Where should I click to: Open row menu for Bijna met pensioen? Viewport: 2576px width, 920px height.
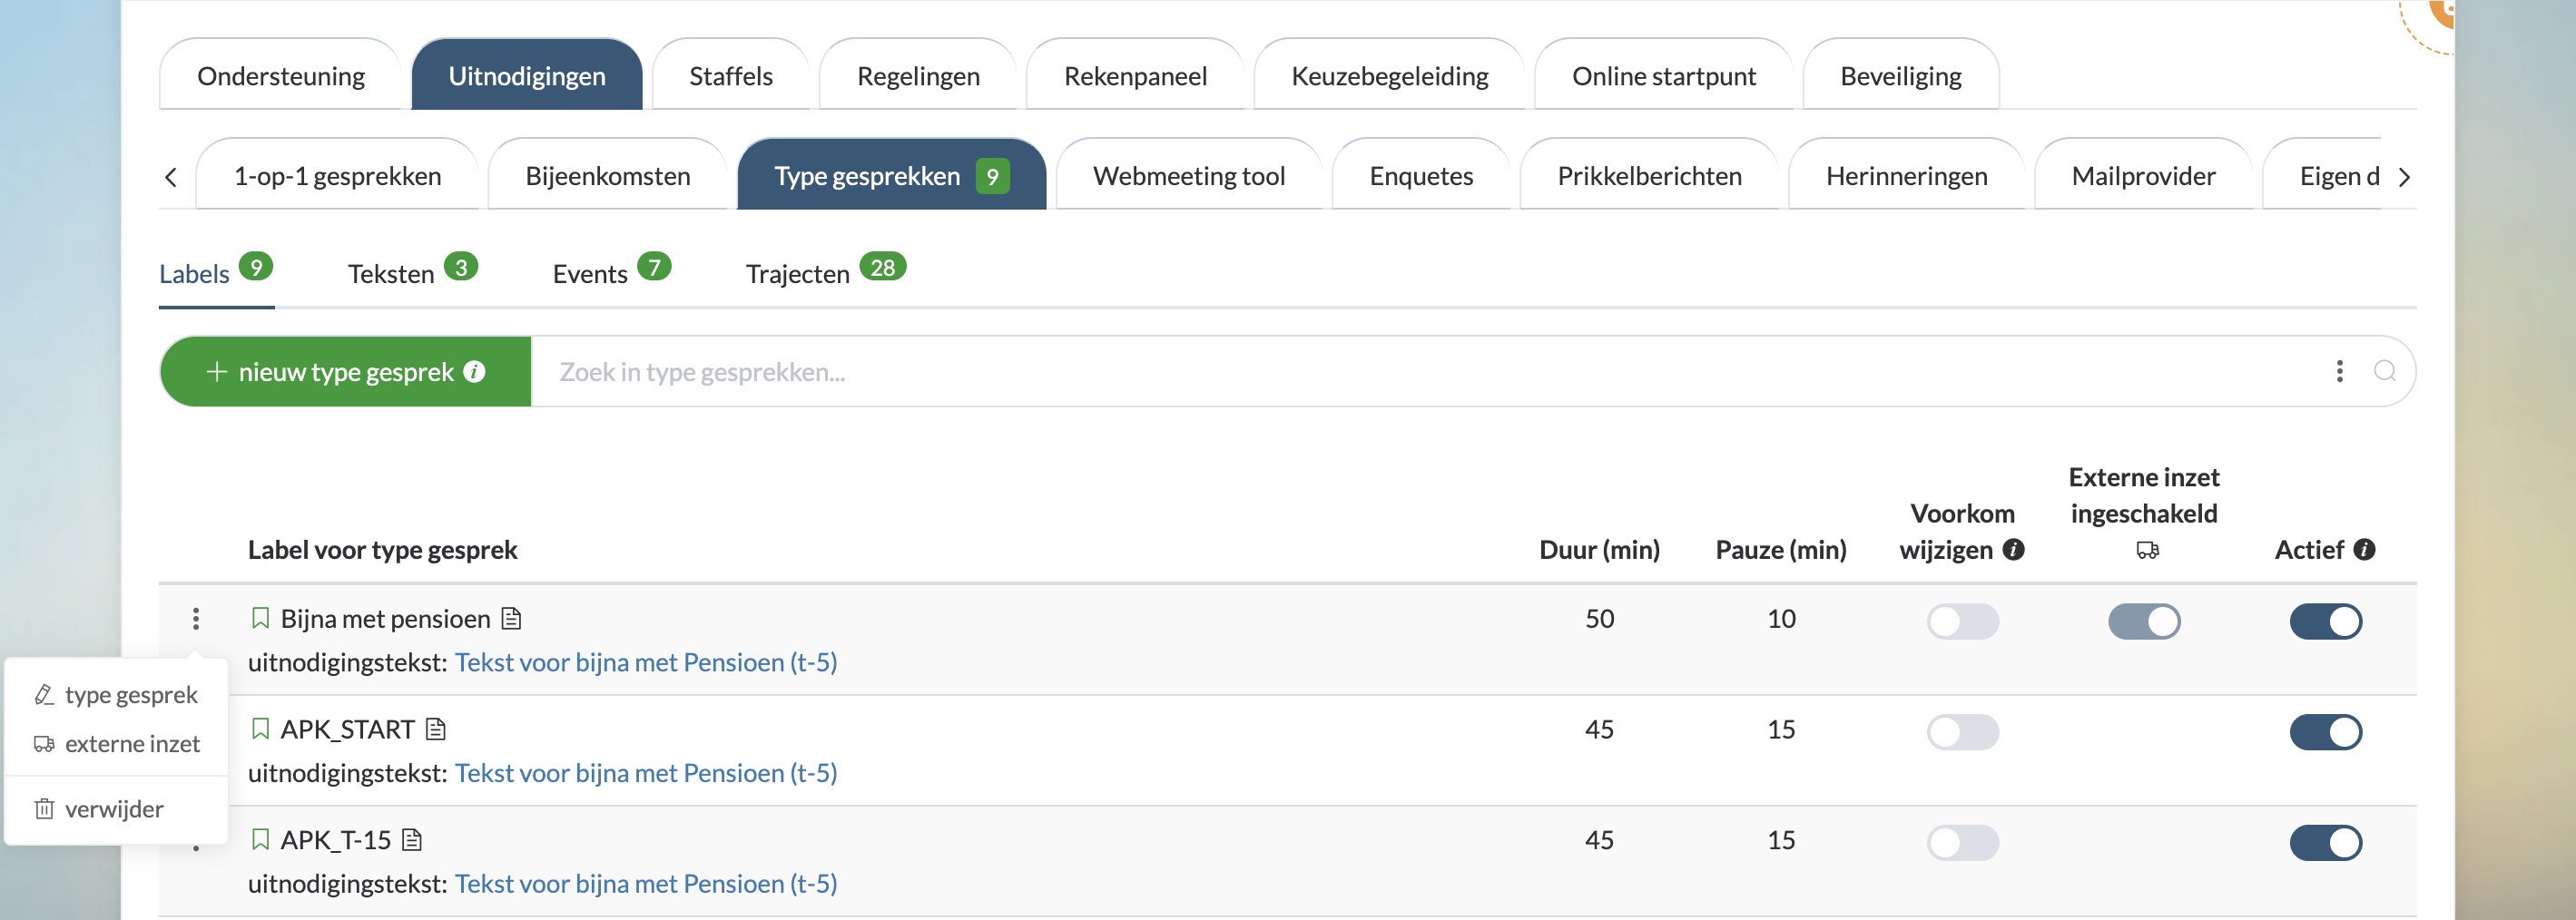pyautogui.click(x=196, y=619)
